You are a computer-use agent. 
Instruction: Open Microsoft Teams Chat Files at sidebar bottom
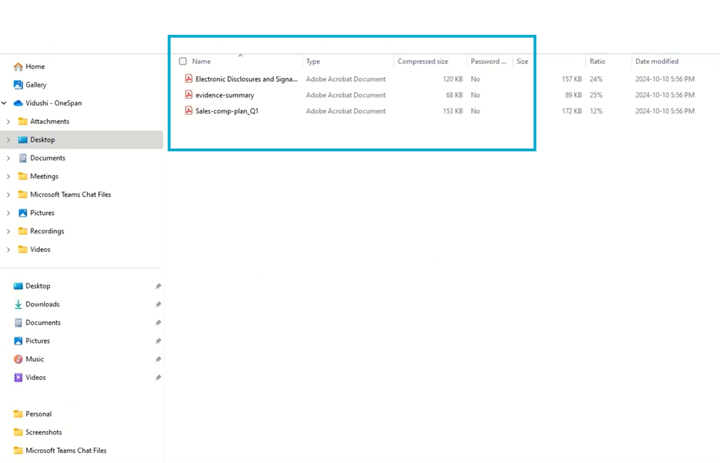[x=66, y=451]
